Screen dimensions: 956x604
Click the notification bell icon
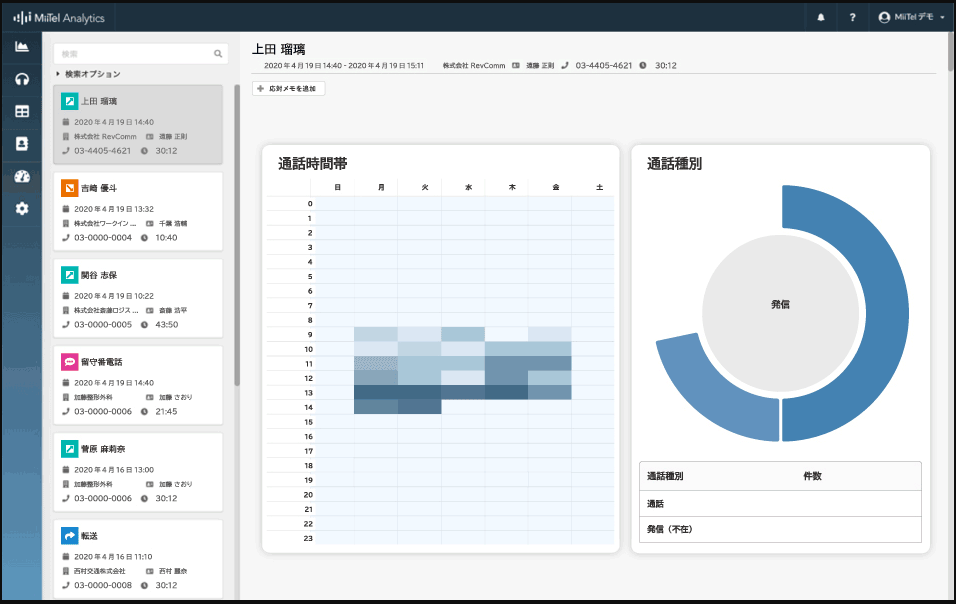[820, 17]
